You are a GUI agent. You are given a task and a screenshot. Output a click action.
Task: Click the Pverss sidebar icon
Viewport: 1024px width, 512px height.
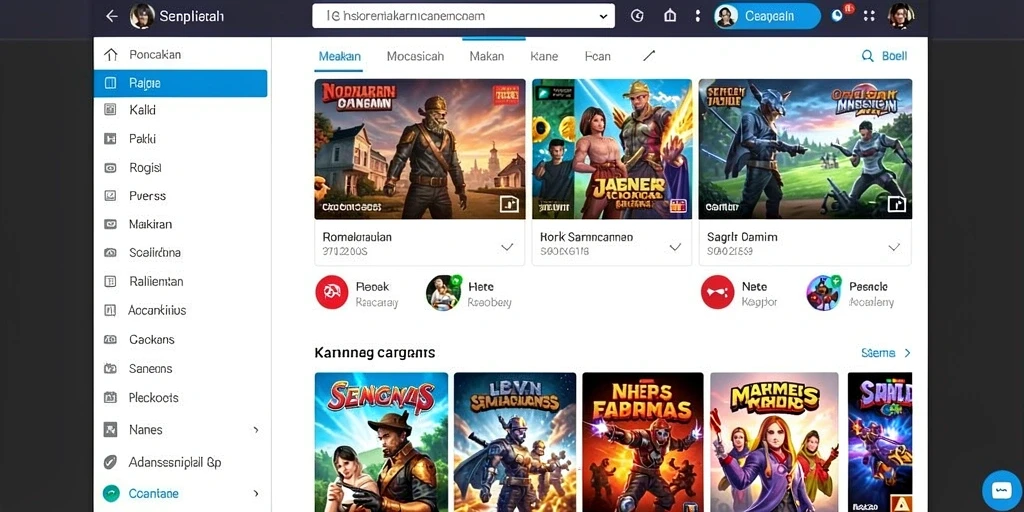tap(110, 195)
